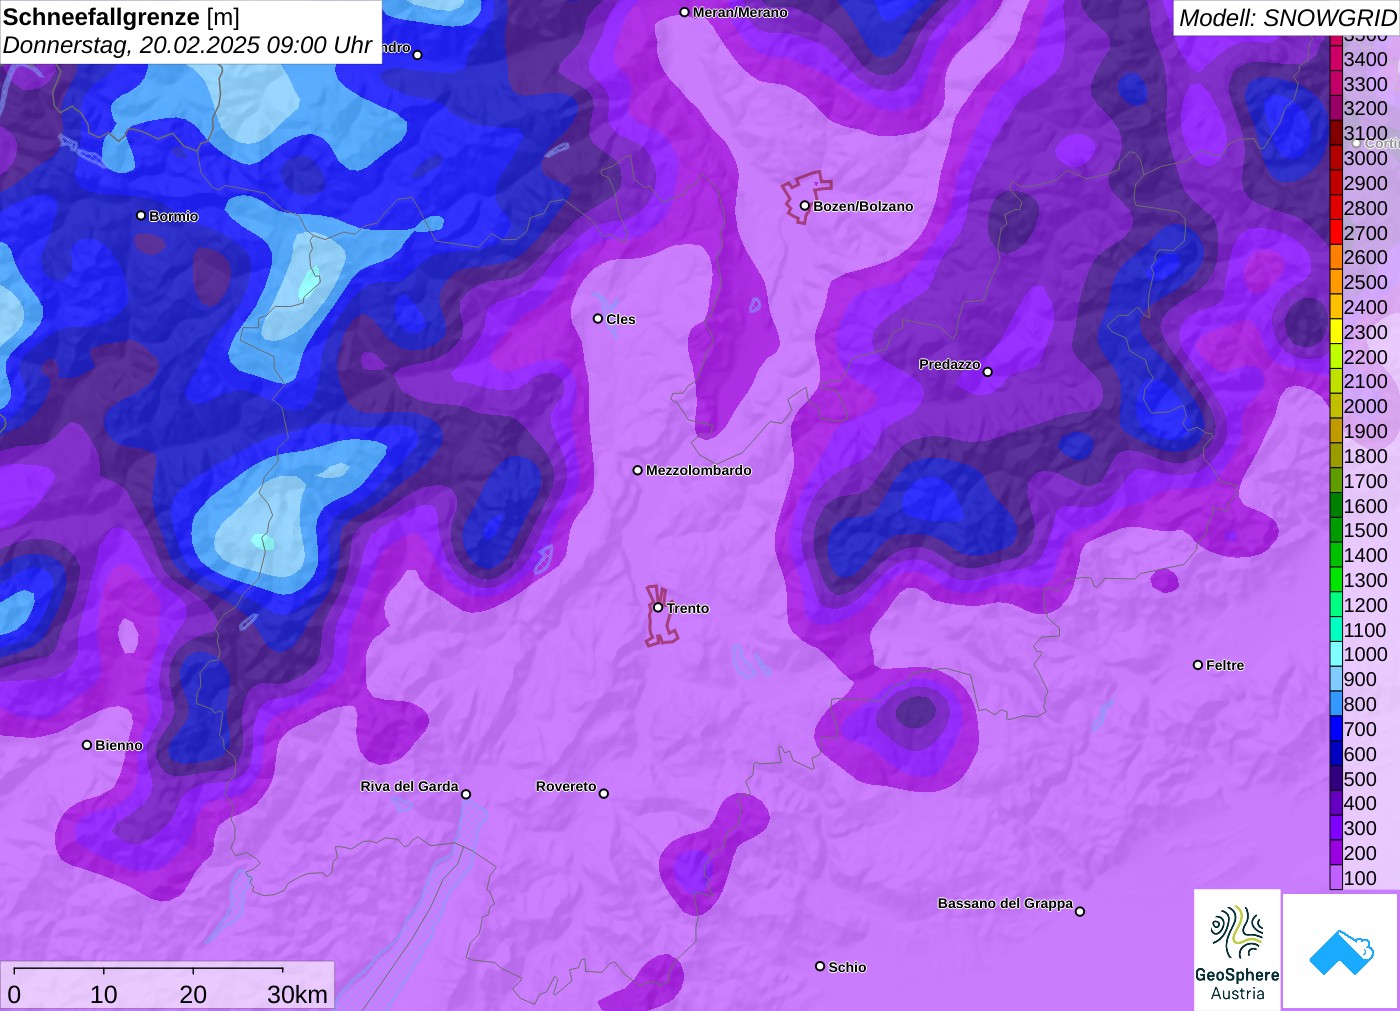Screen dimensions: 1400x1011
Task: Click the date Donnerstag, 20.02.2025 09:00 Uhr
Action: tap(187, 45)
